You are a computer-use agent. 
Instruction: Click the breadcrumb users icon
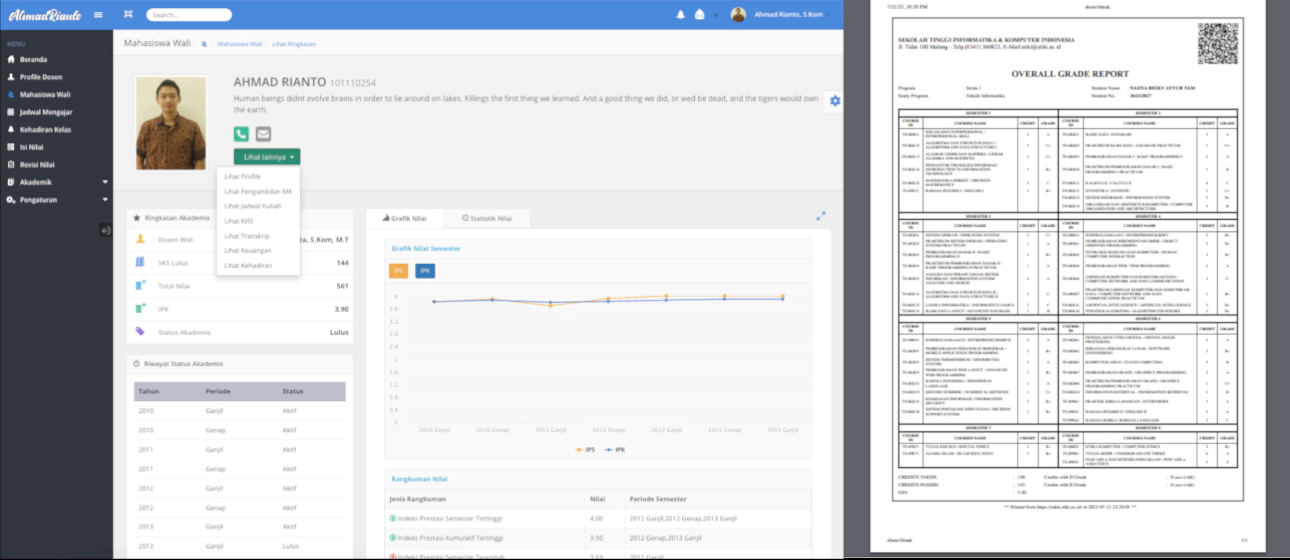[204, 44]
